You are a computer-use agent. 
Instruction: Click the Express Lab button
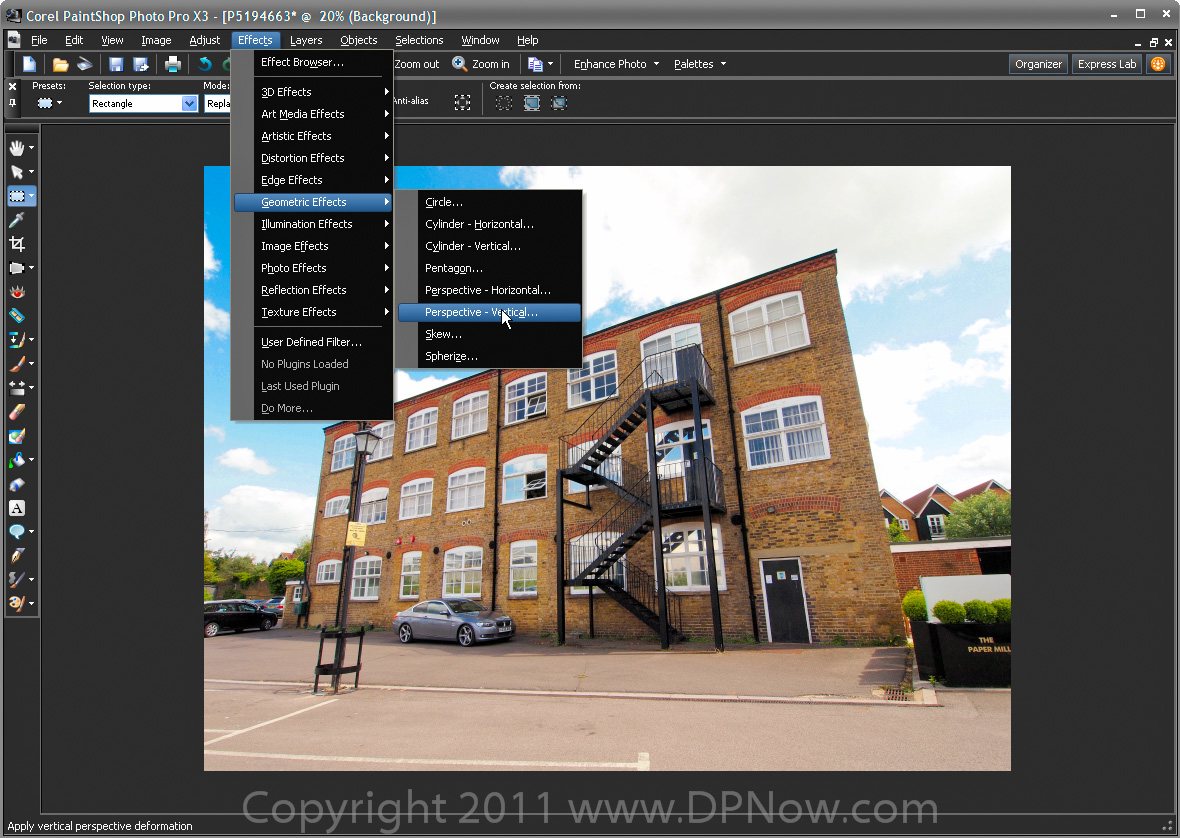pyautogui.click(x=1106, y=64)
